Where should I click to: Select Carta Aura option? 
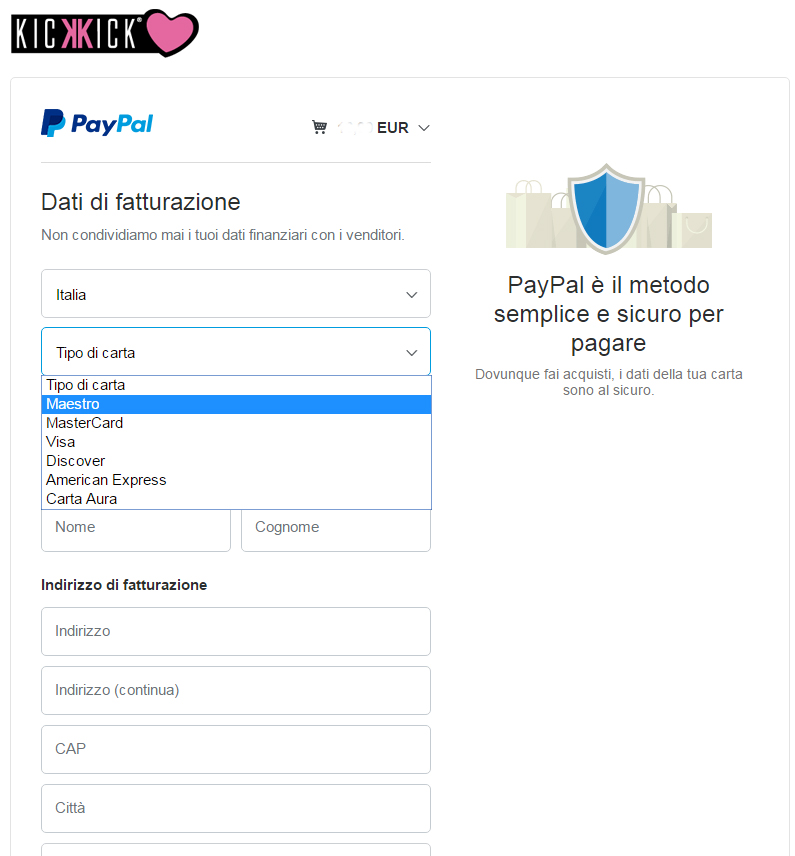[236, 499]
